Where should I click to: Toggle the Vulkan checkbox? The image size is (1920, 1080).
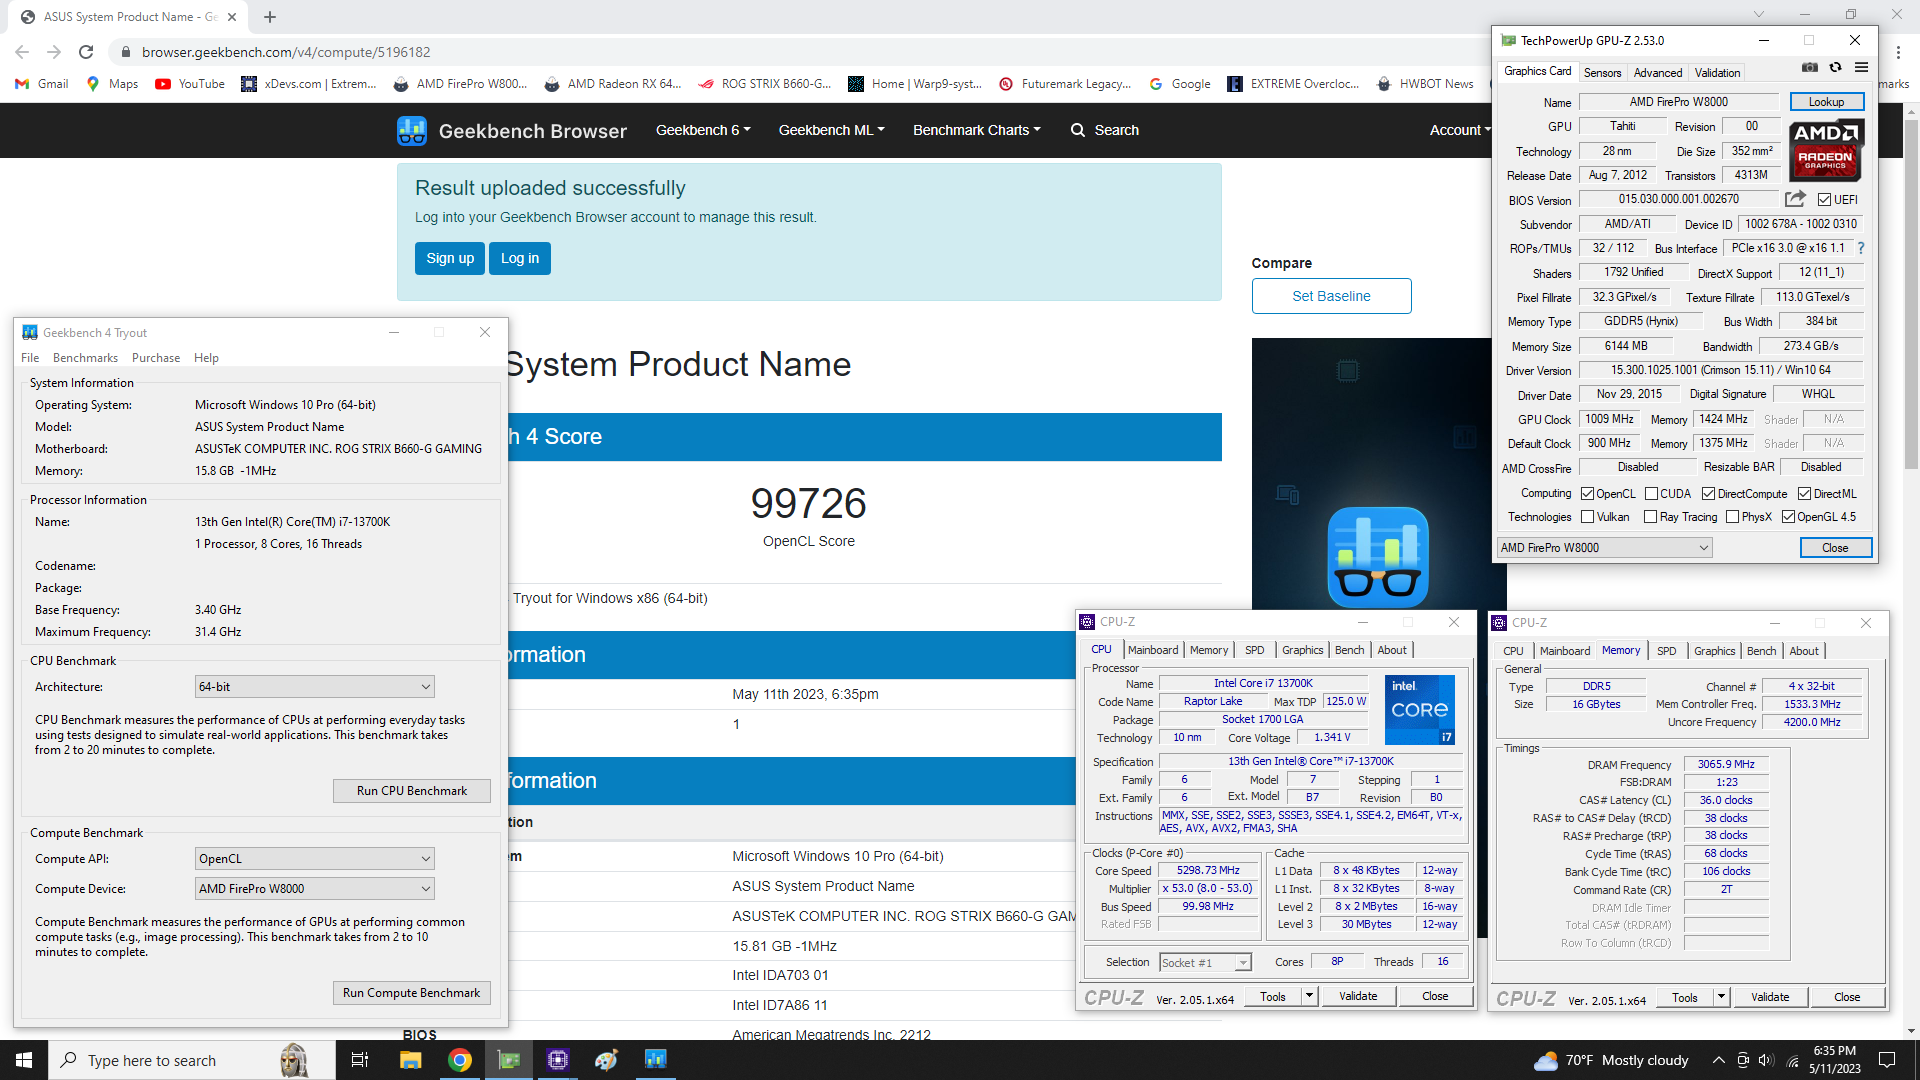1588,517
